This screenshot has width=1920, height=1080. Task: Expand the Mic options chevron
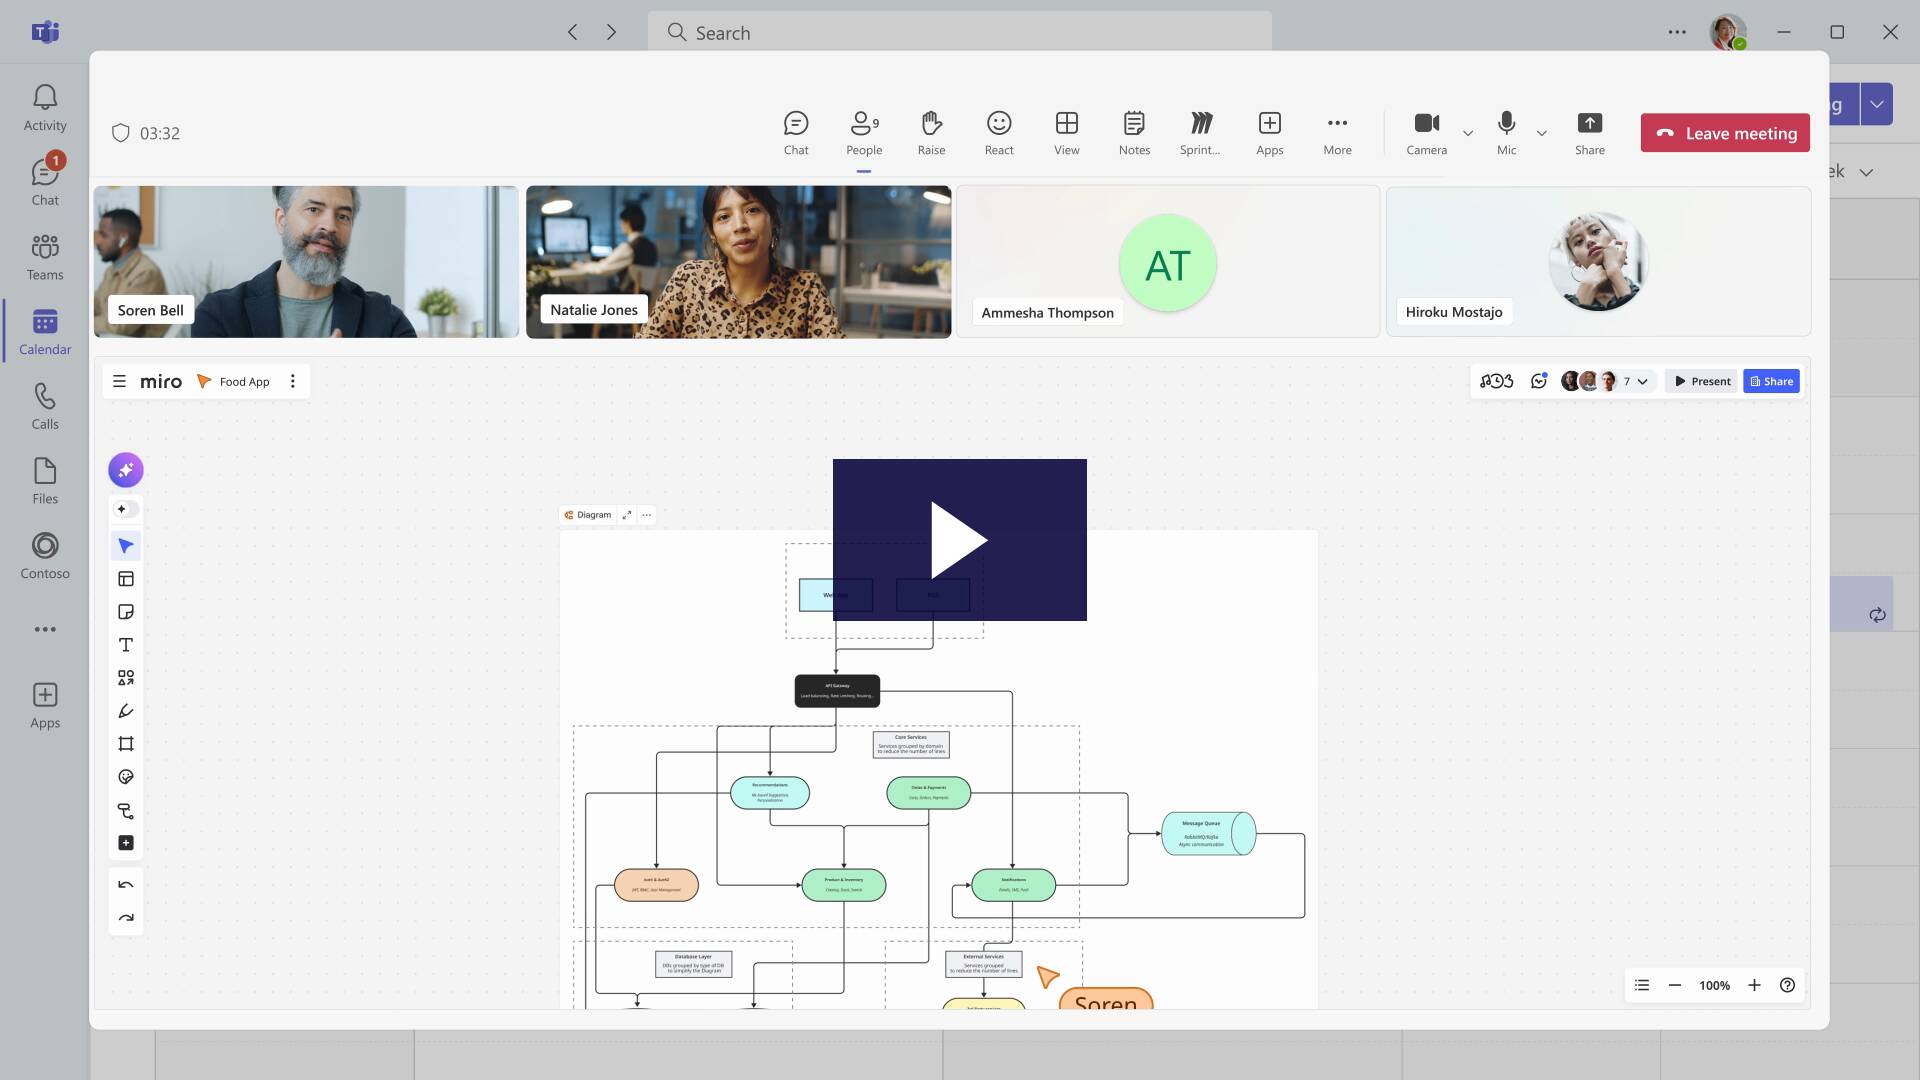point(1541,133)
